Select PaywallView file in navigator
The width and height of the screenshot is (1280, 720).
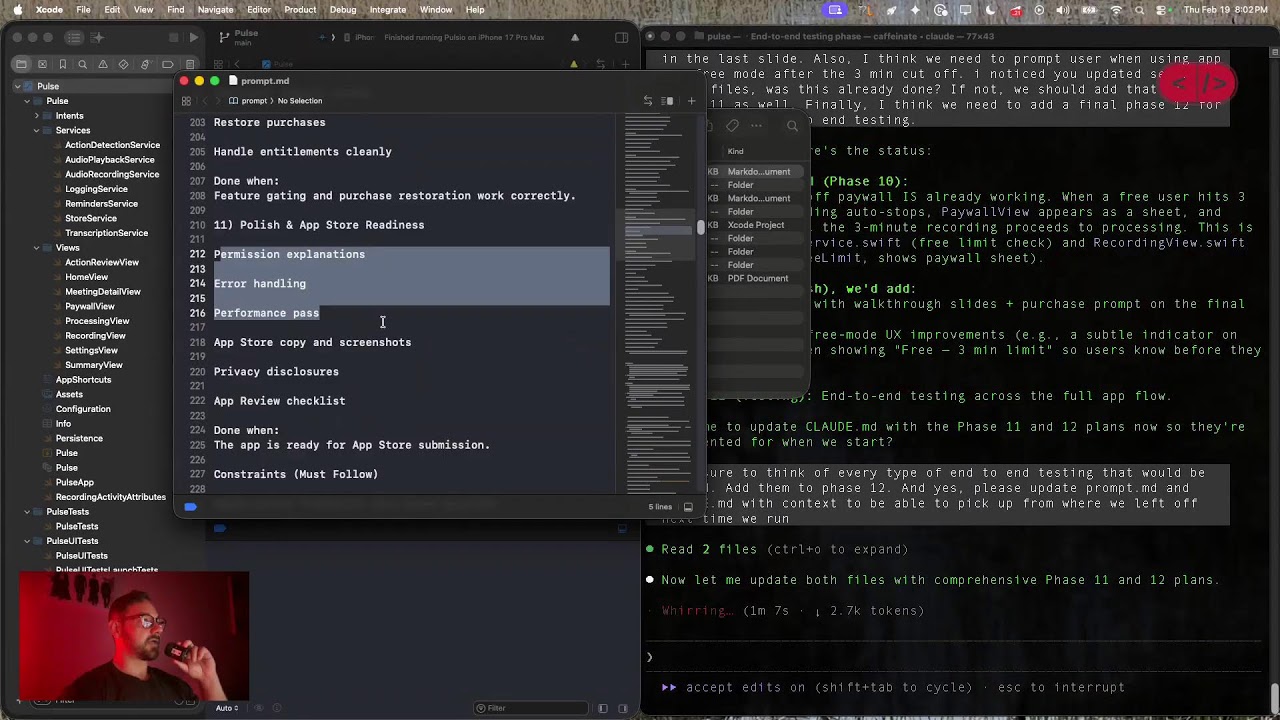(x=90, y=306)
